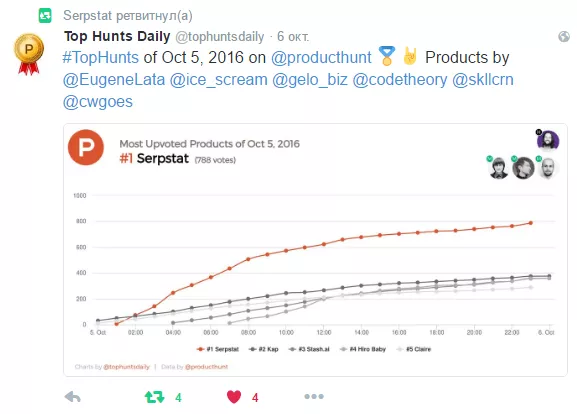The image size is (577, 414).
Task: Click the @tophuntsdaily handle in header
Action: click(220, 36)
